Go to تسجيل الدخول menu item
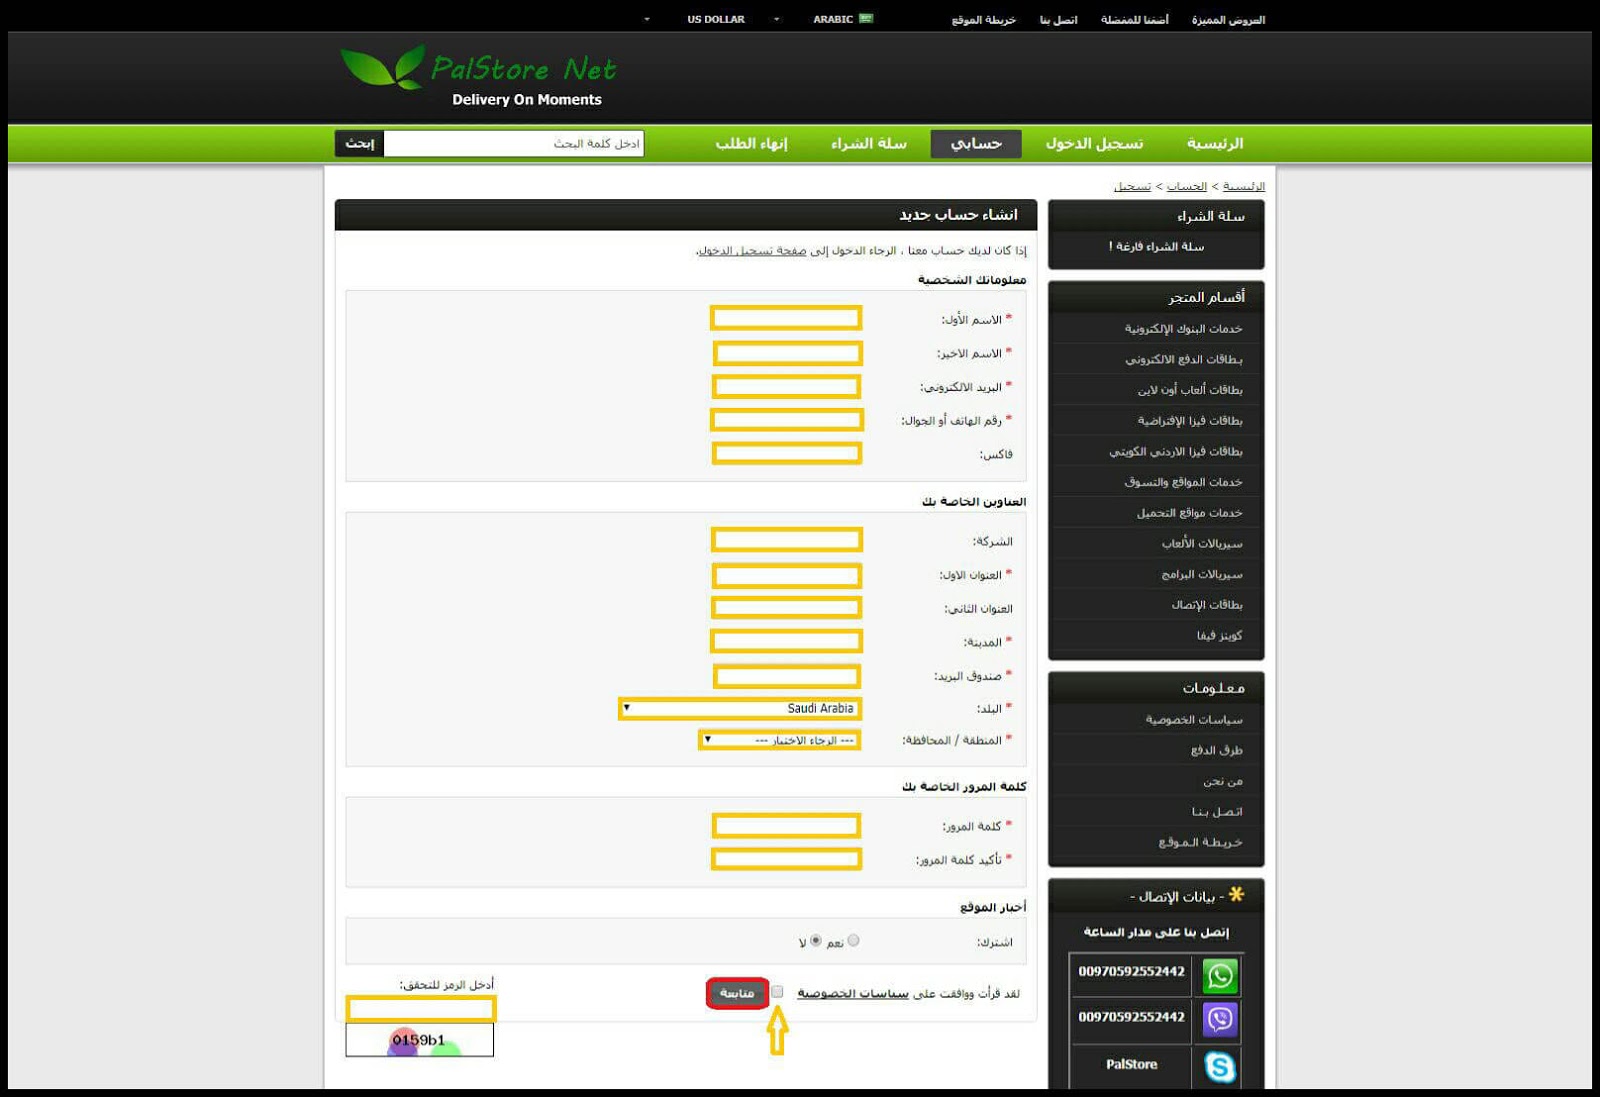 pyautogui.click(x=1094, y=144)
